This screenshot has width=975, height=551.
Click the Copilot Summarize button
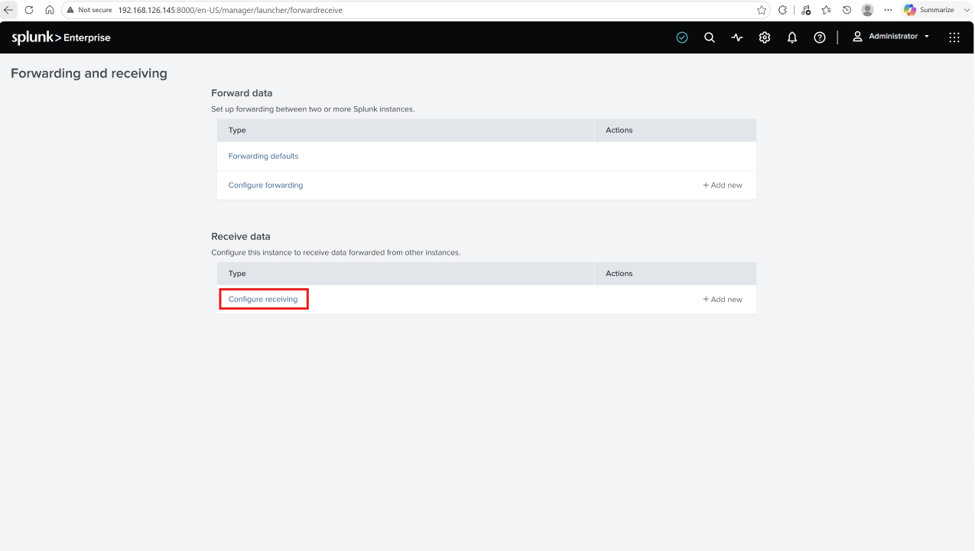[929, 10]
